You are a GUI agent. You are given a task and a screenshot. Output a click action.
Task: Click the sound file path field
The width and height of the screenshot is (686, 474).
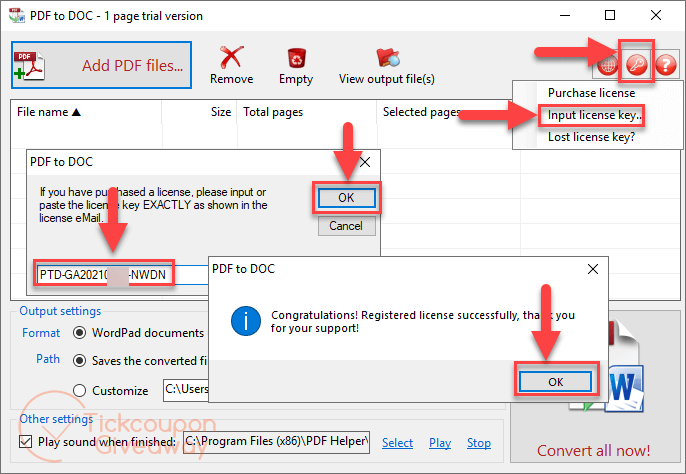276,442
